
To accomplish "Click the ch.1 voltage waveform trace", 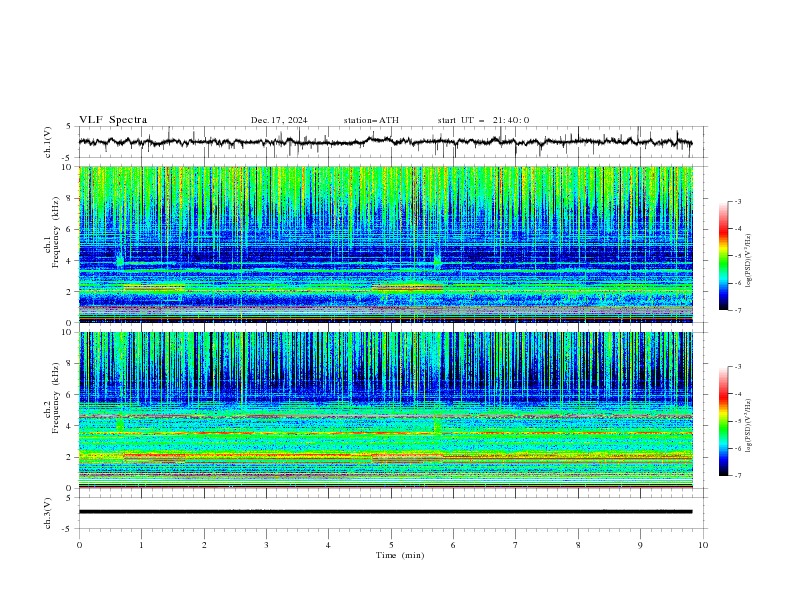I will 385,142.
